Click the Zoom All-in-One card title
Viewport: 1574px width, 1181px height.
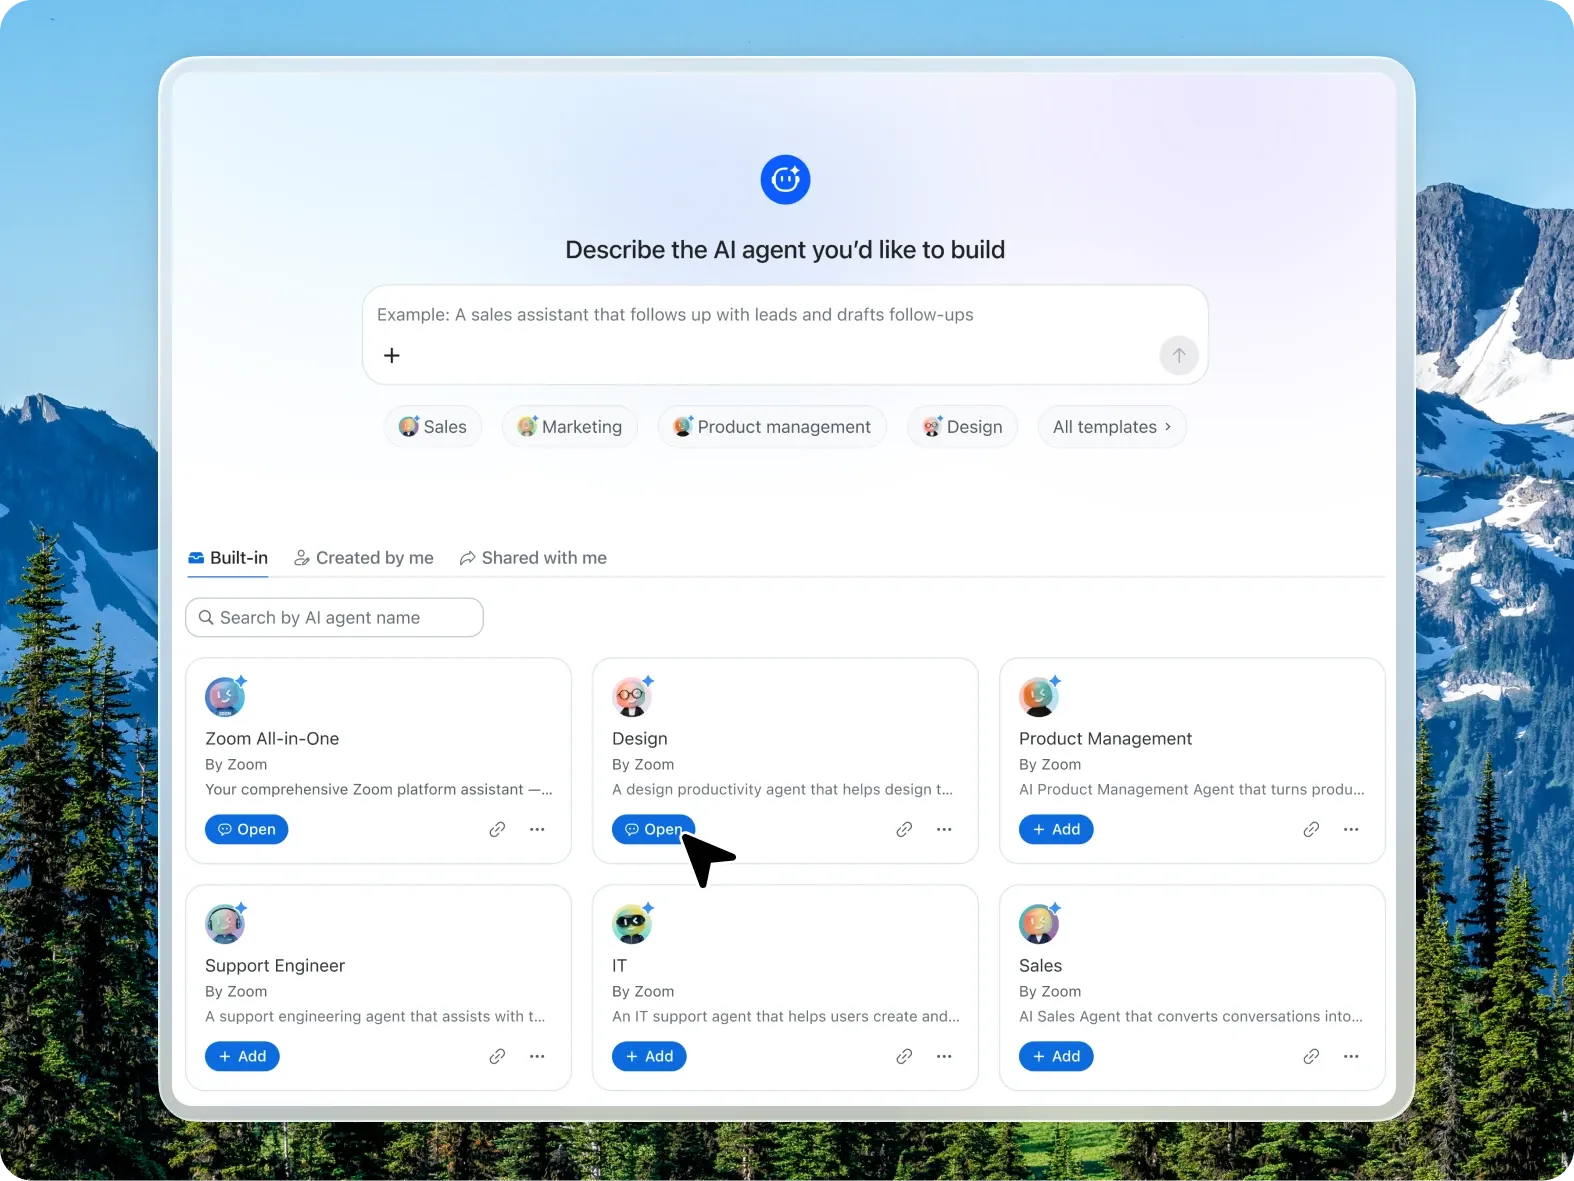click(x=272, y=739)
